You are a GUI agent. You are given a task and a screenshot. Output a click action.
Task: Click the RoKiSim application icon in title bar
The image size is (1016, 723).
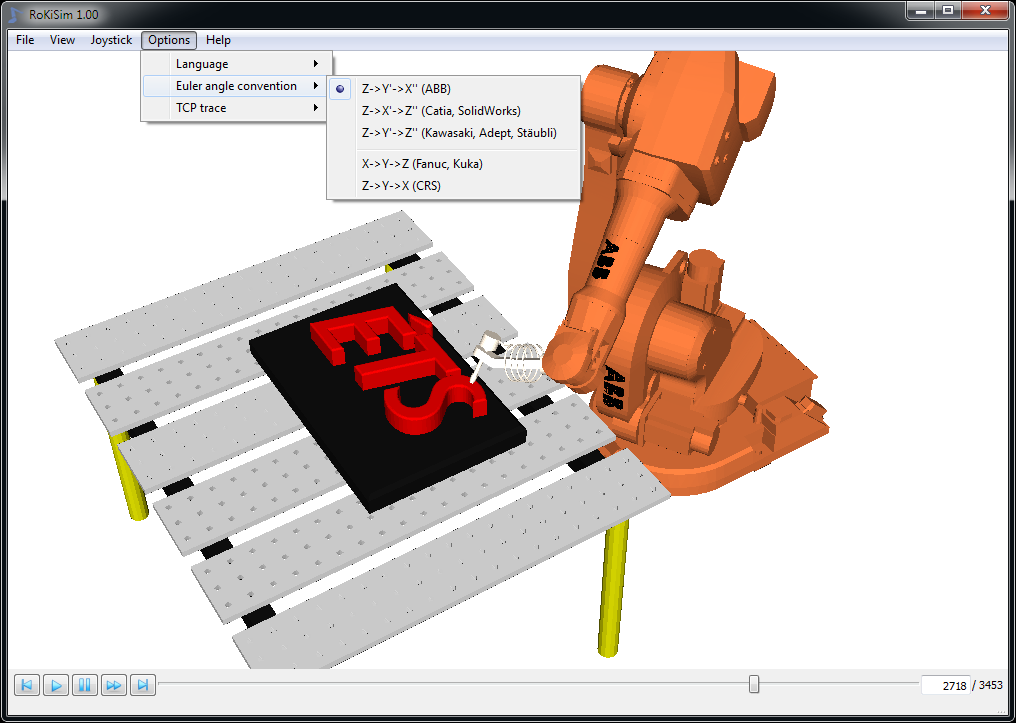tap(15, 14)
